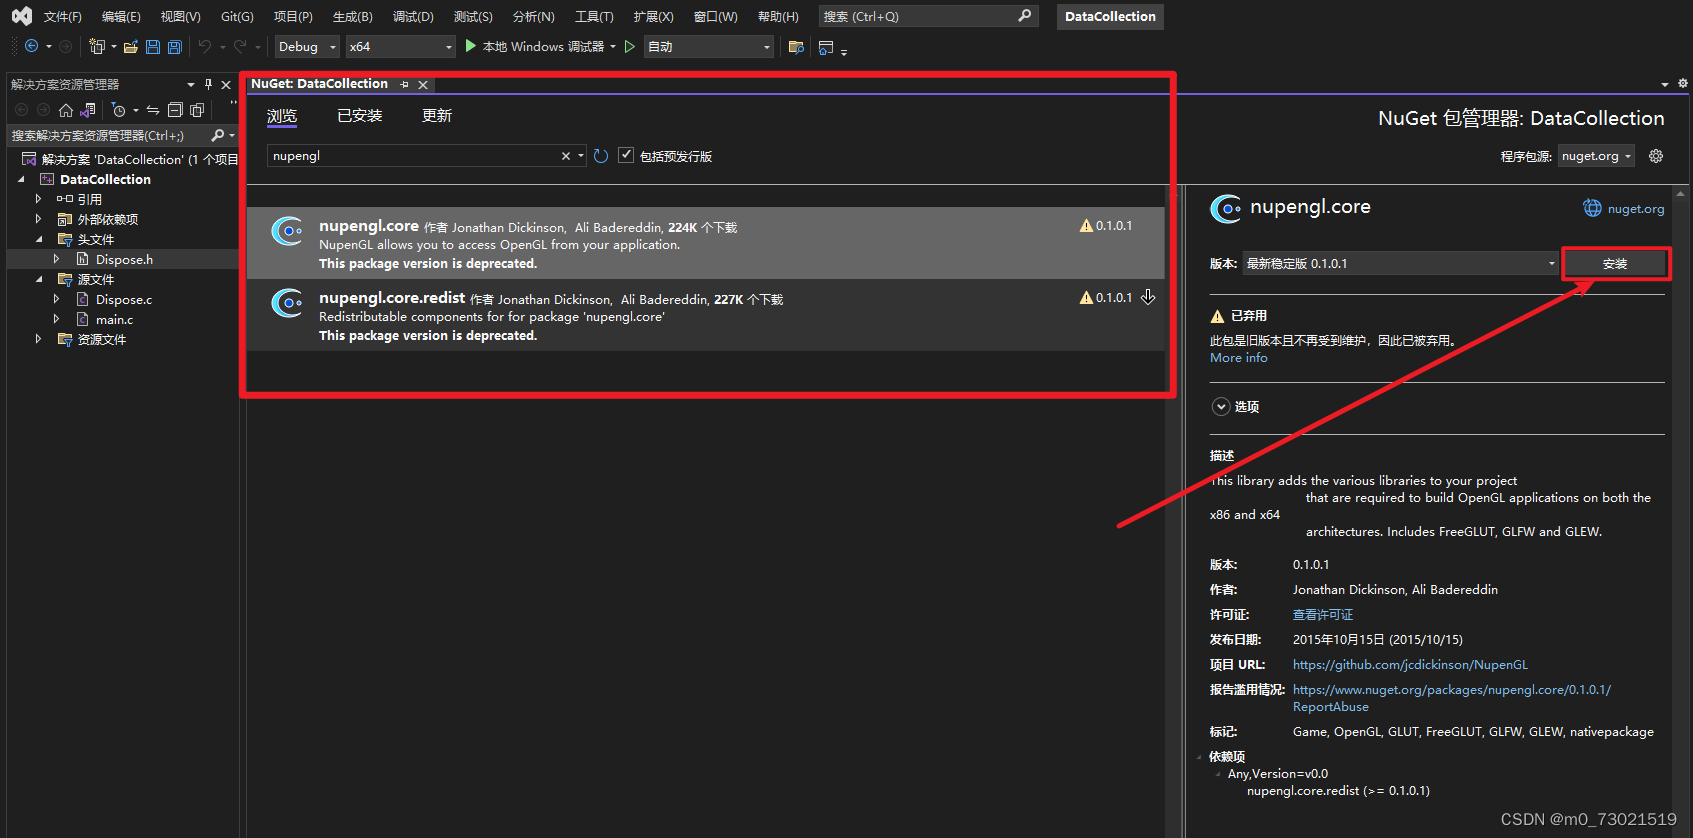Clear the nupengl search text with X
This screenshot has width=1693, height=838.
click(566, 156)
